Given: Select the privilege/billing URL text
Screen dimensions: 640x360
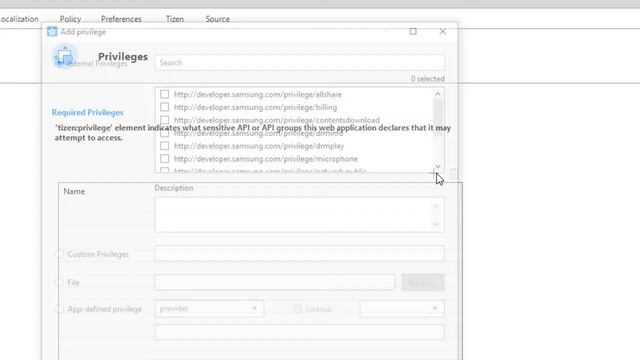Looking at the screenshot, I should tap(255, 107).
